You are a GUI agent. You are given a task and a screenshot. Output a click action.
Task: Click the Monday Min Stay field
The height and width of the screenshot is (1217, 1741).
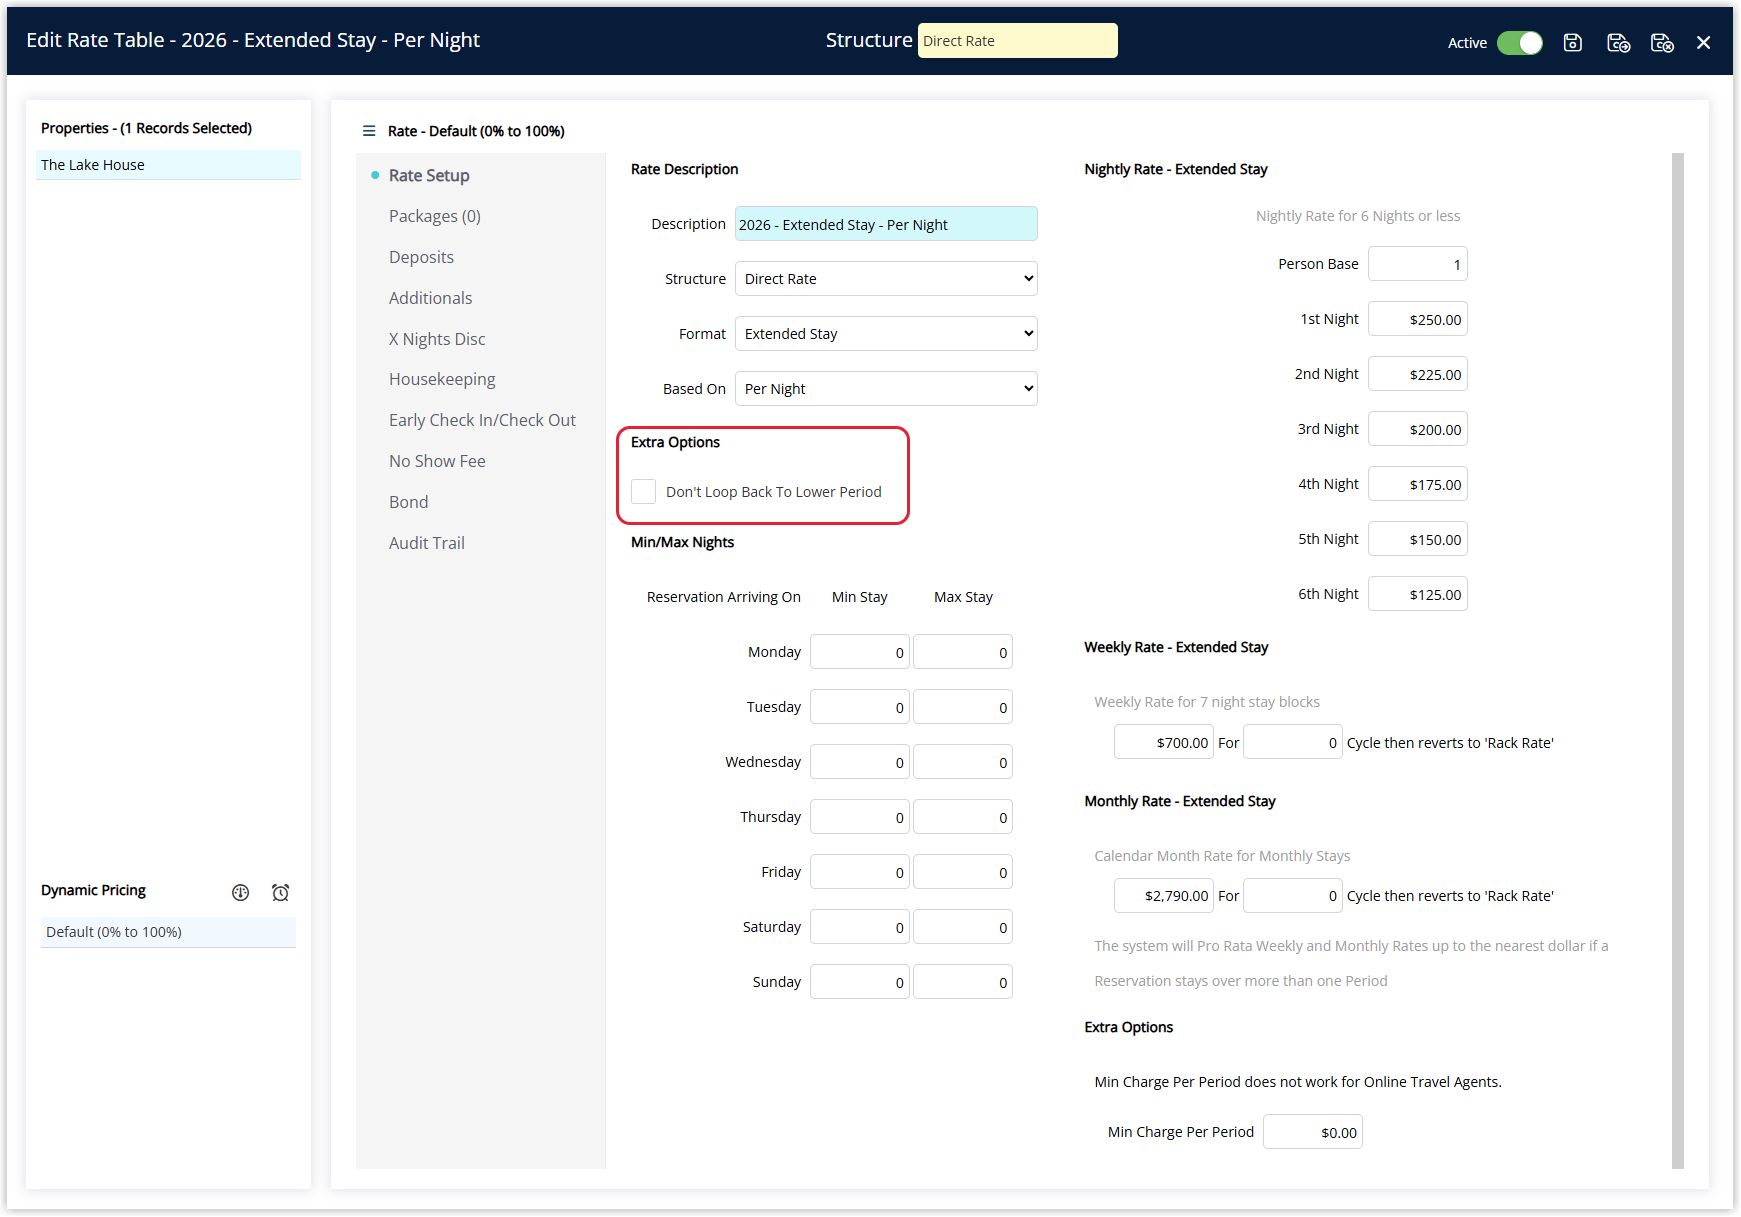(x=860, y=652)
